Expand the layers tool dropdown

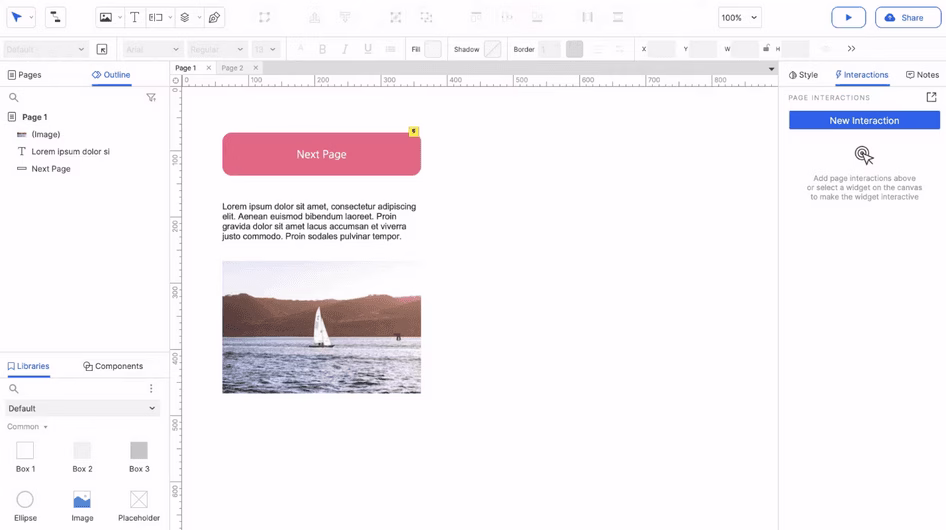(198, 18)
